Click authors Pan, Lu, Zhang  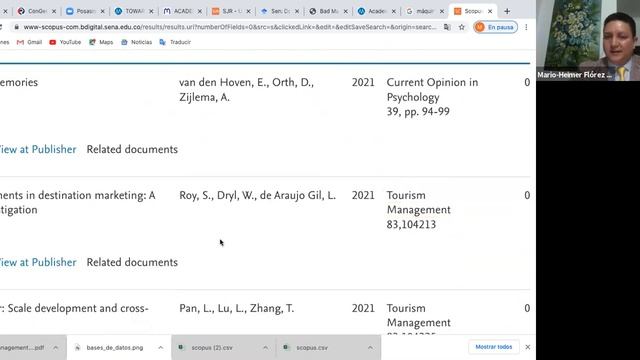click(x=236, y=309)
